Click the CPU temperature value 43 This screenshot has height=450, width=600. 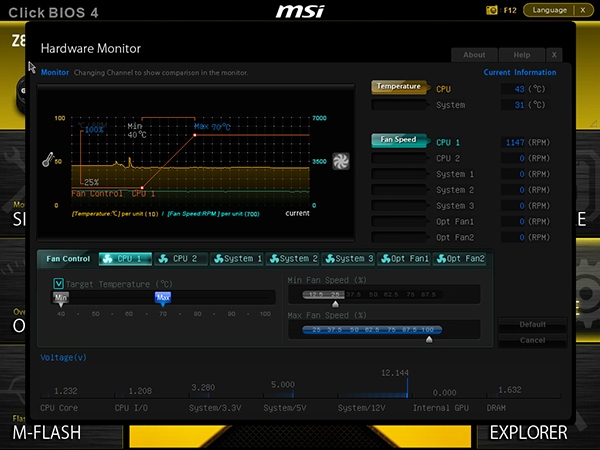click(519, 89)
